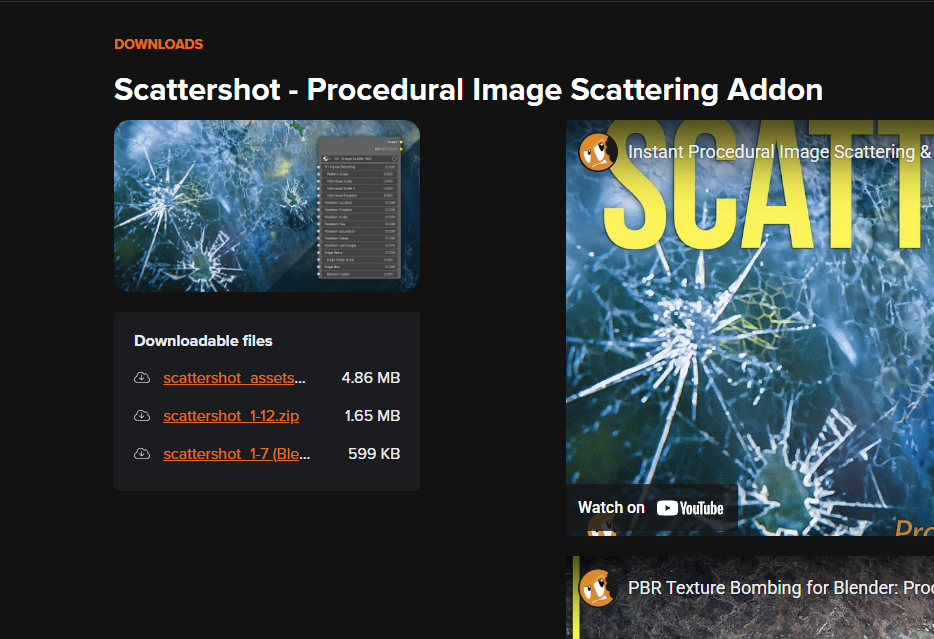934x639 pixels.
Task: Click the '599 KB' file size text
Action: 374,454
